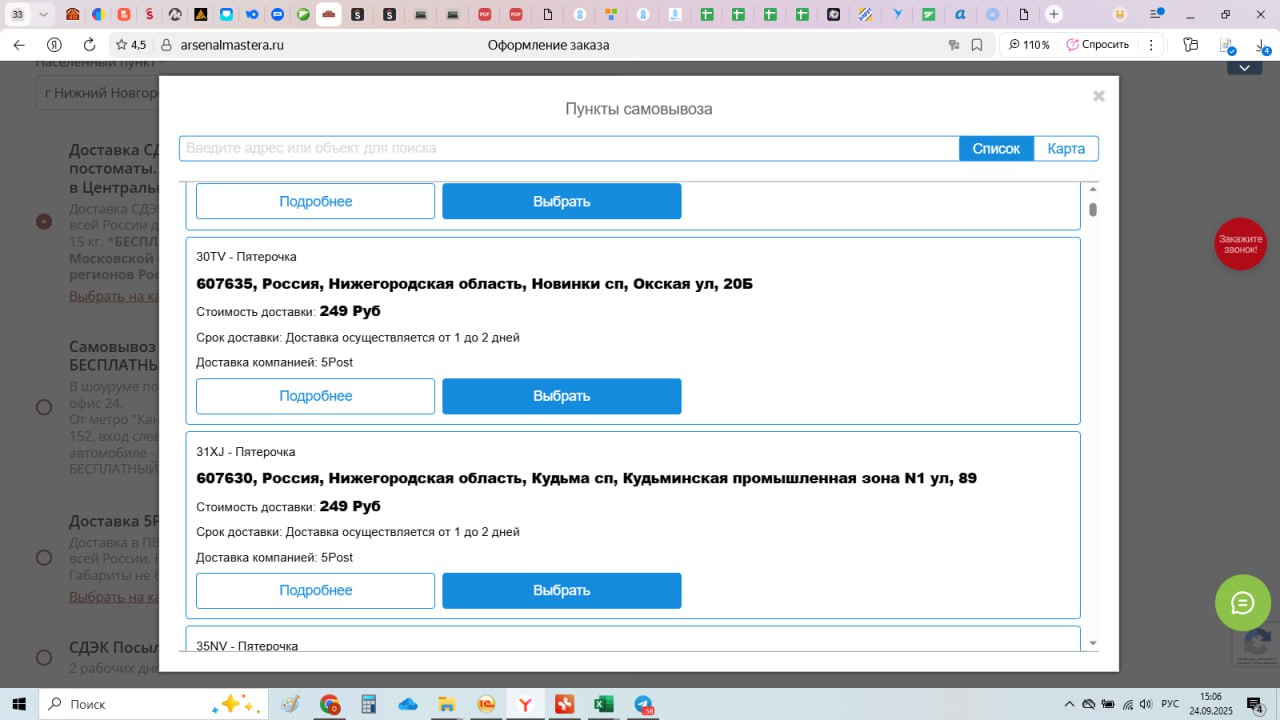Viewport: 1280px width, 720px height.
Task: Expand the tab list dropdown arrow
Action: (43, 15)
